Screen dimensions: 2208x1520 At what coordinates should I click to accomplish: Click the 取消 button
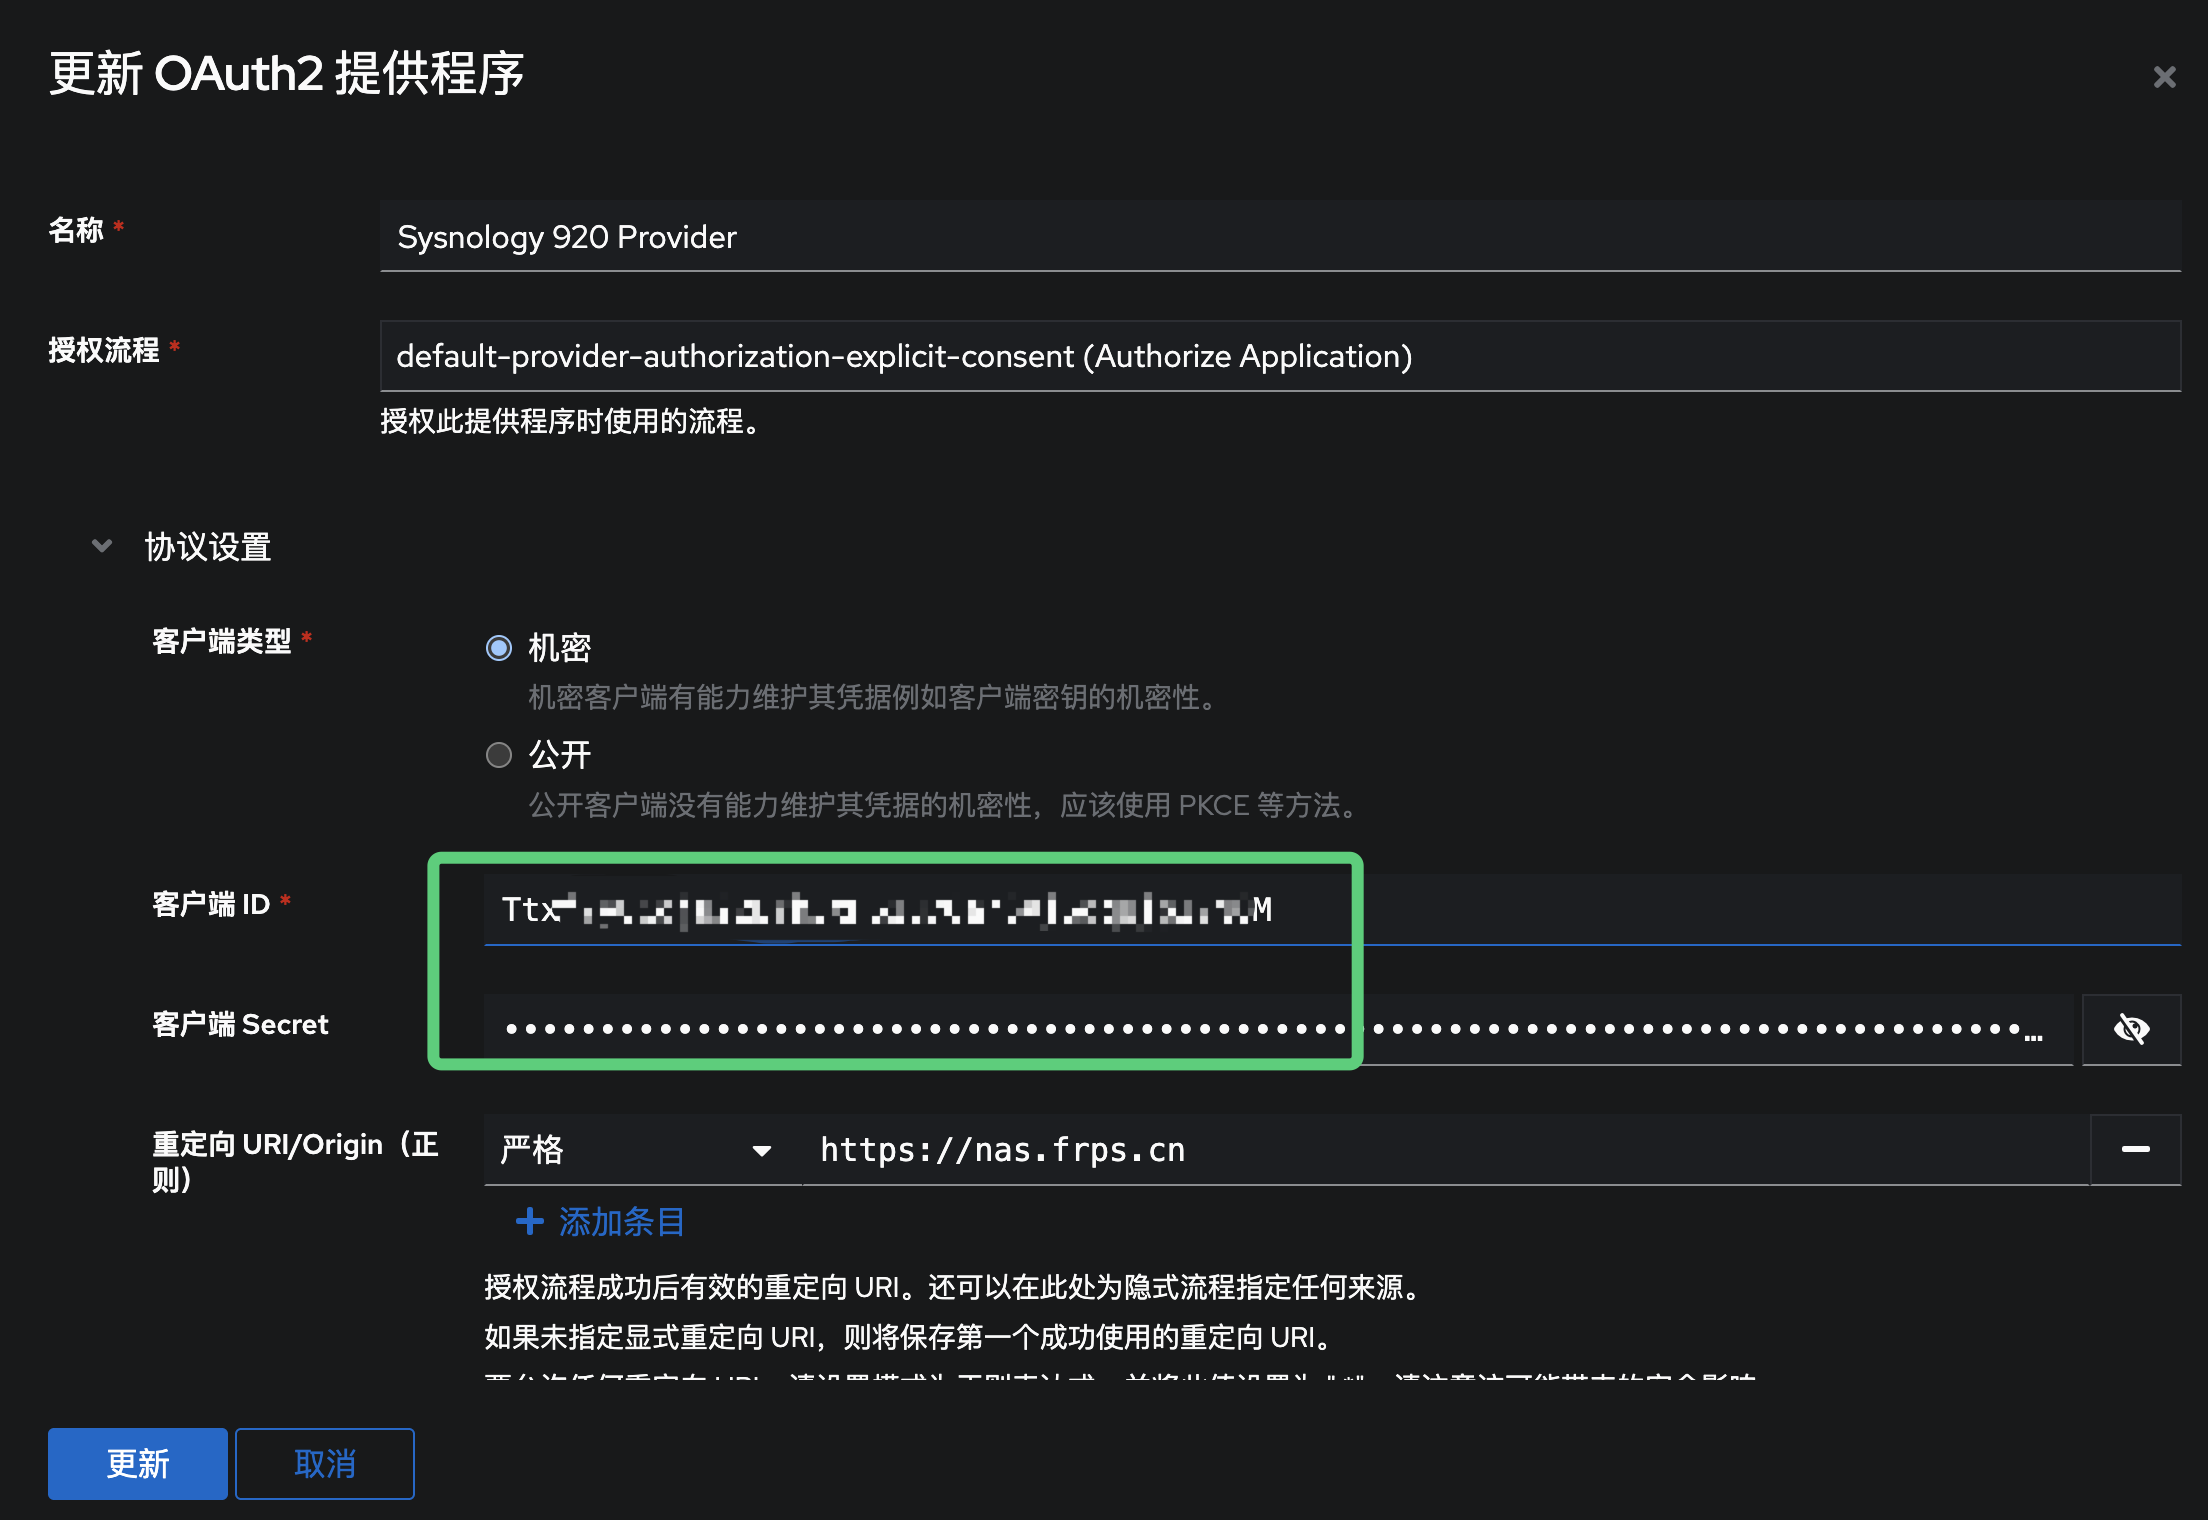click(x=324, y=1463)
